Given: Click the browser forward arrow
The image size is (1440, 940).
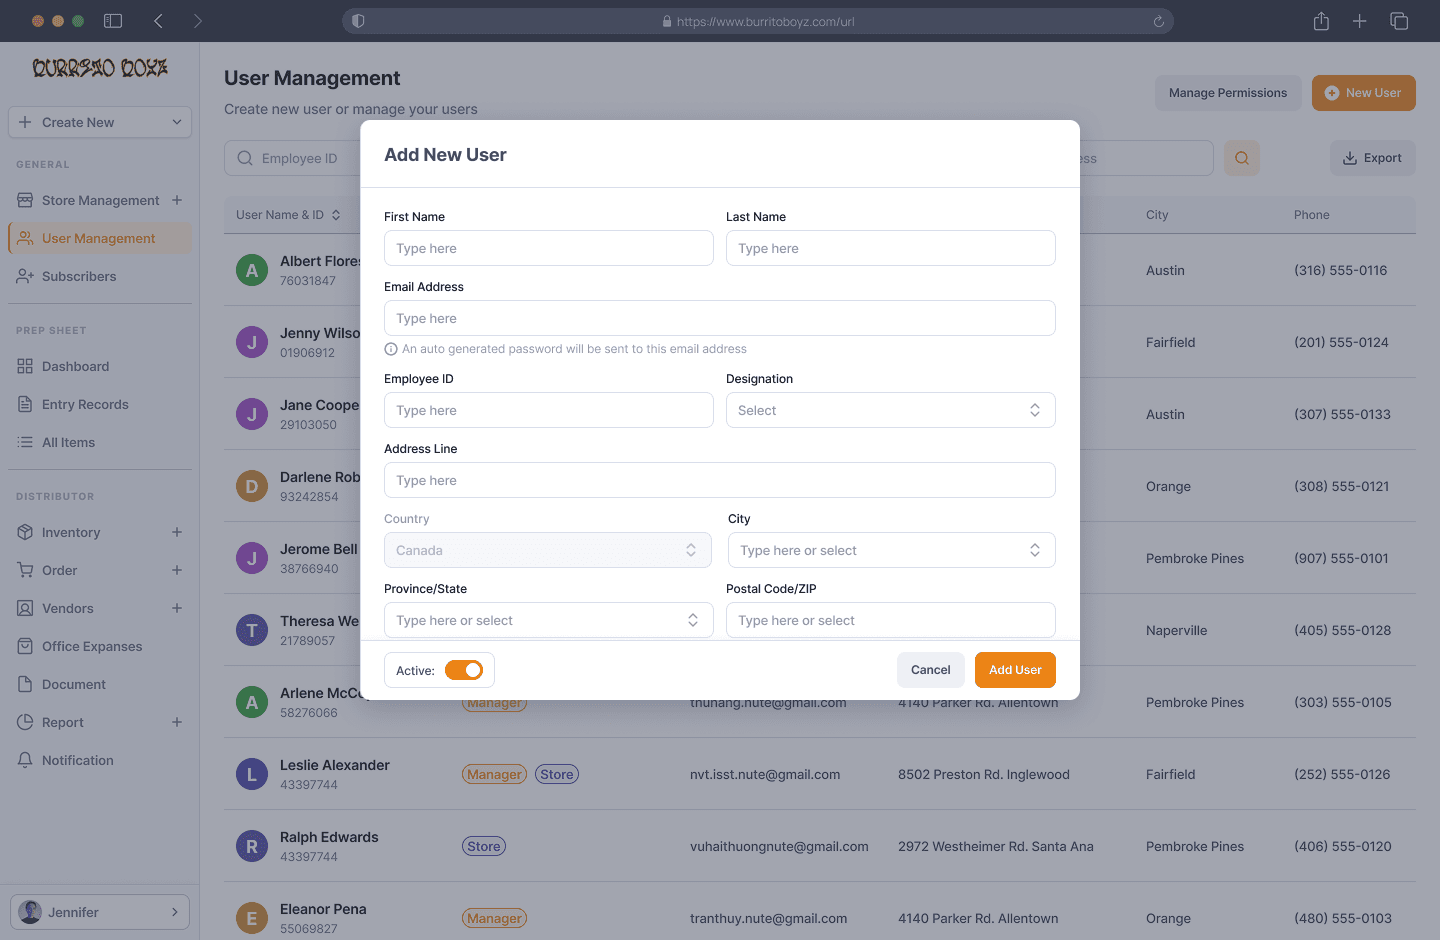Looking at the screenshot, I should pyautogui.click(x=197, y=21).
